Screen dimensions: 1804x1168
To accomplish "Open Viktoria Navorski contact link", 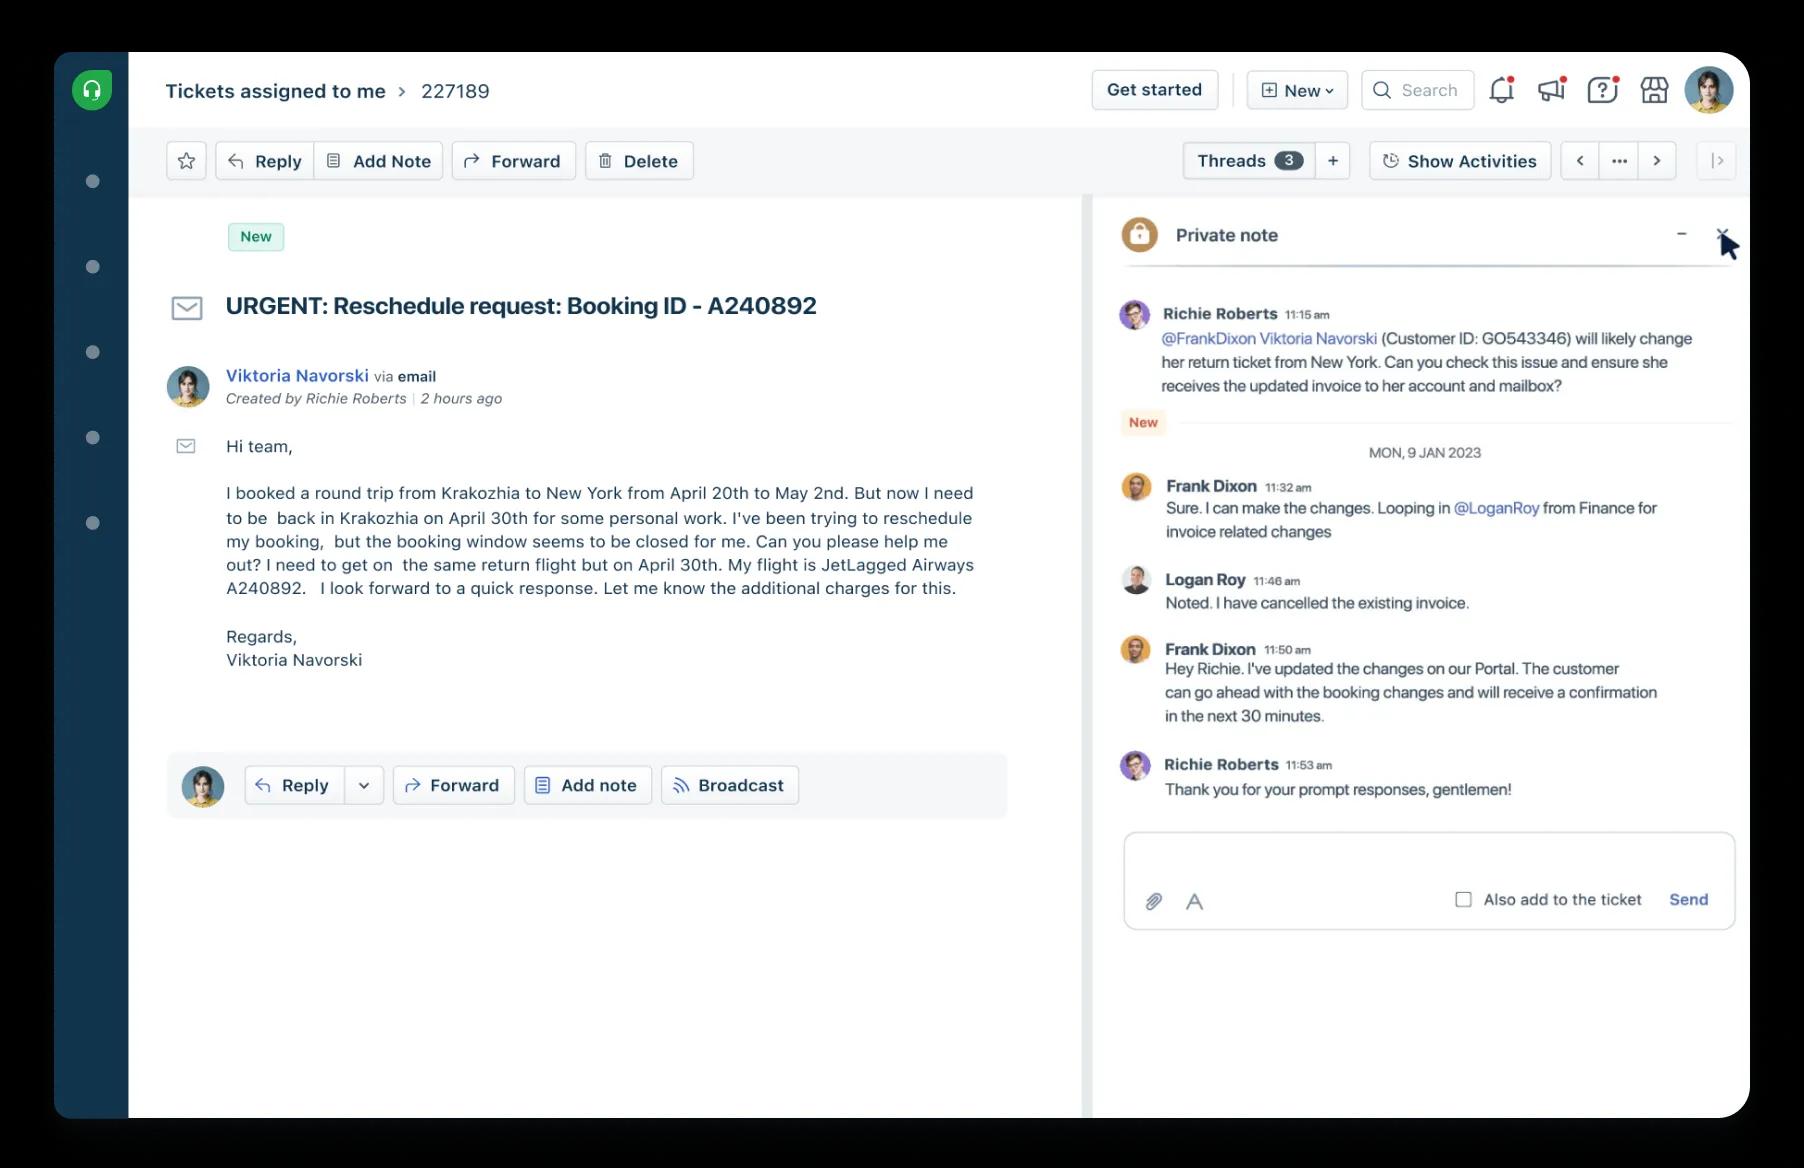I will tap(297, 376).
